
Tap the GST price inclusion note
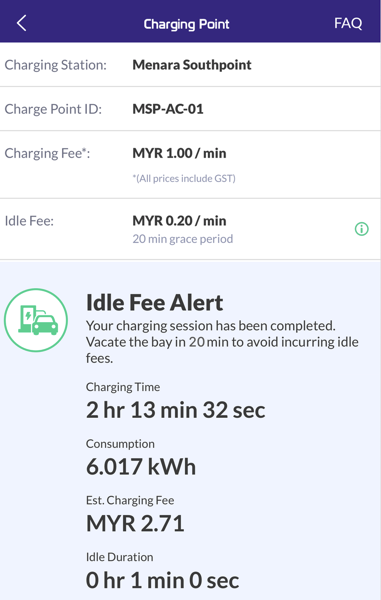click(184, 178)
